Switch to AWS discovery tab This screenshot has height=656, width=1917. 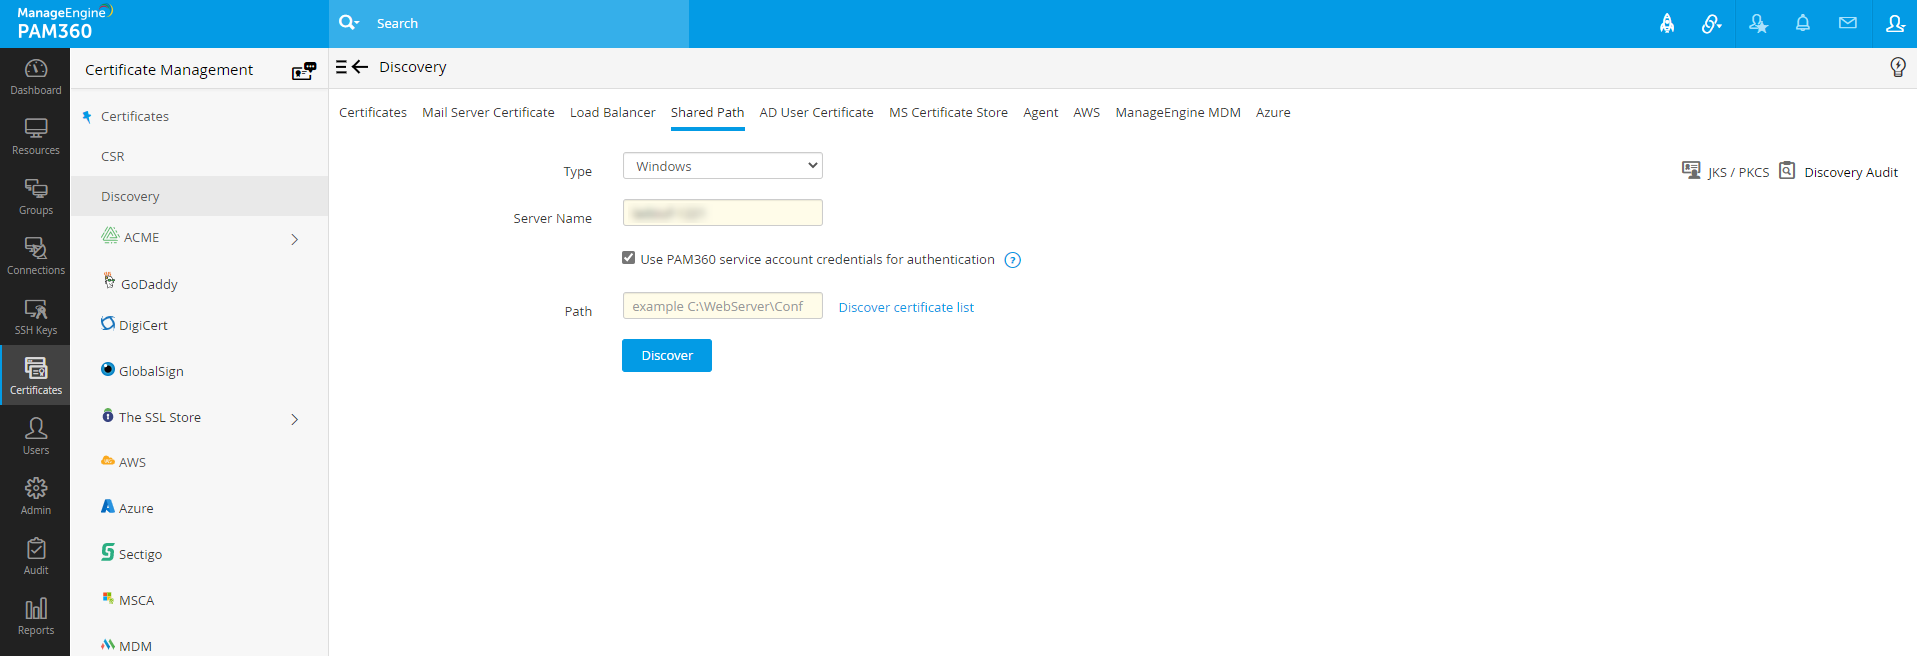pos(1086,112)
